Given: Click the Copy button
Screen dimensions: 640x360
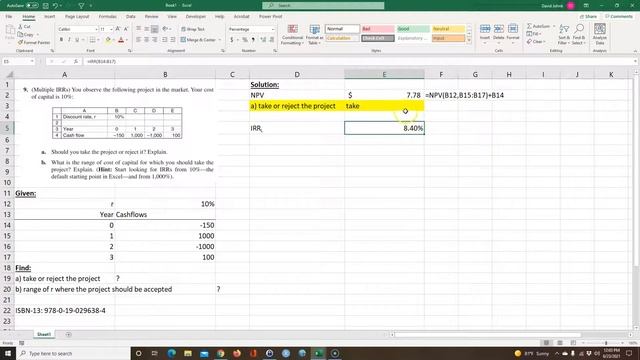Looking at the screenshot, I should [26, 35].
